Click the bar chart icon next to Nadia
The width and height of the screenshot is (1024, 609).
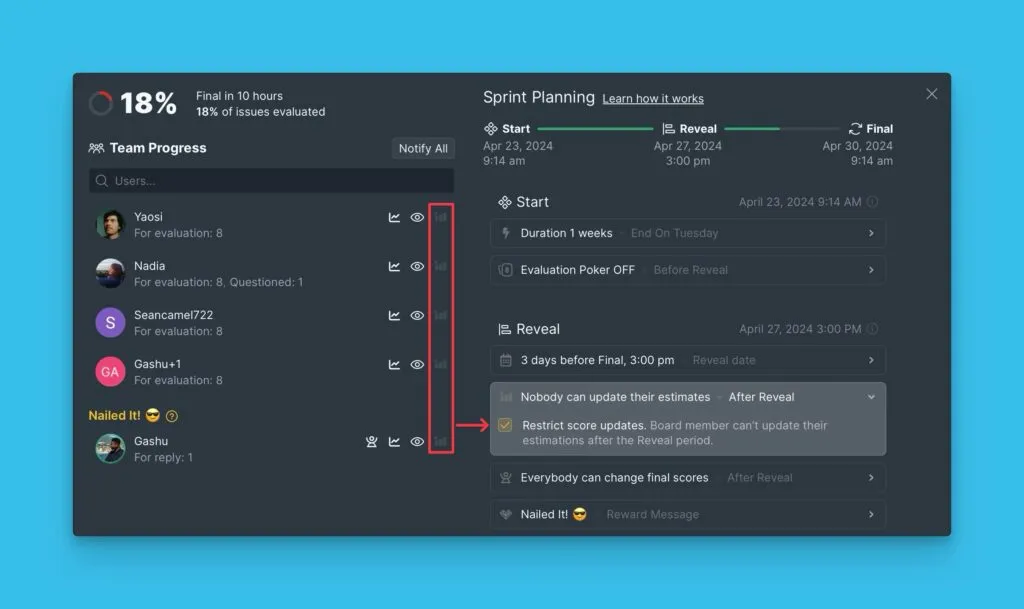pyautogui.click(x=440, y=266)
